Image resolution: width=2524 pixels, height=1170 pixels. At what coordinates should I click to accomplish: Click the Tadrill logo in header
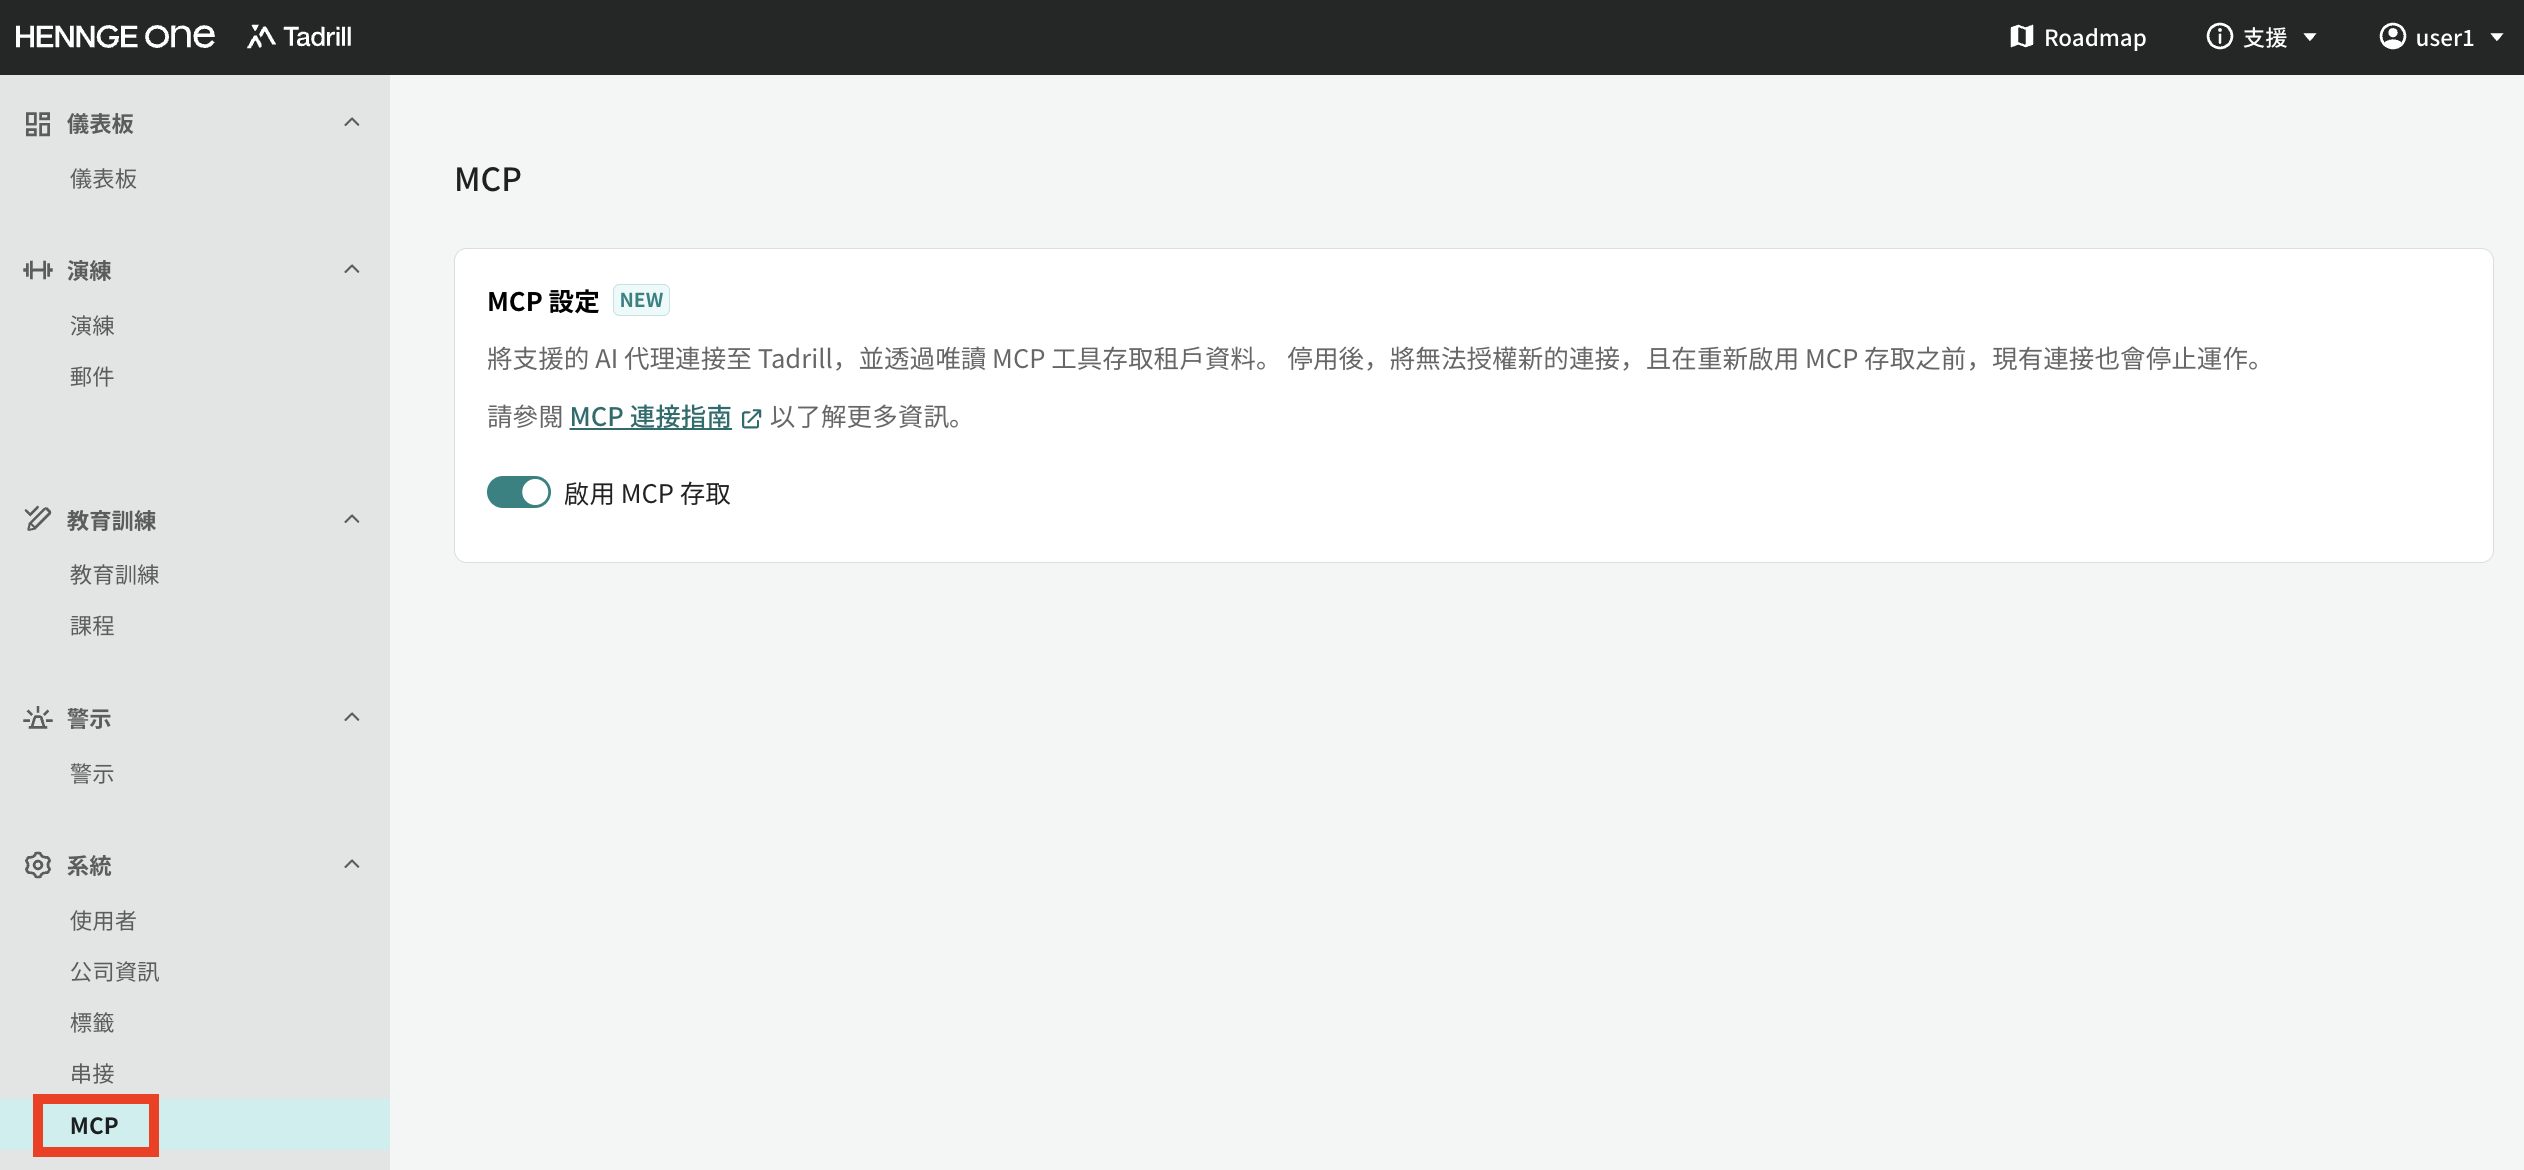click(300, 37)
